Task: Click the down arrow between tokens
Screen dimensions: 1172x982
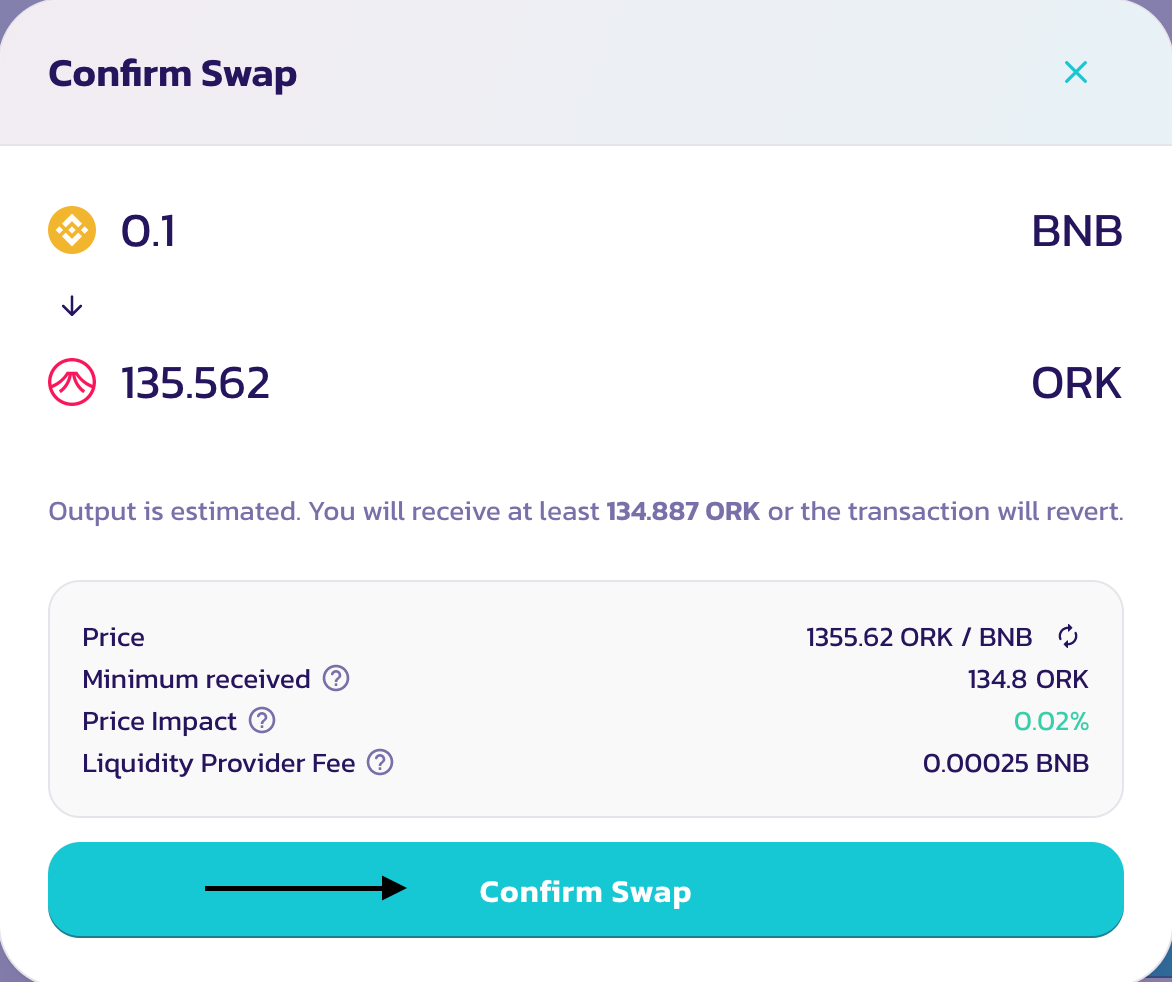Action: pos(72,306)
